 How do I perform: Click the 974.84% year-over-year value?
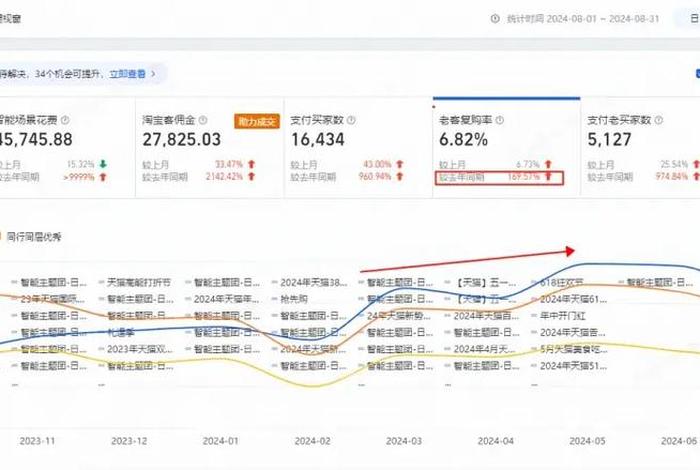671,177
